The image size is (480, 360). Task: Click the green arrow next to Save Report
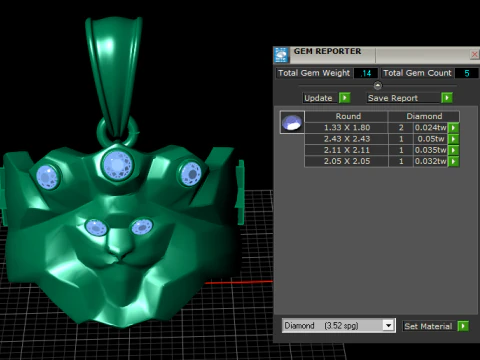tap(447, 98)
